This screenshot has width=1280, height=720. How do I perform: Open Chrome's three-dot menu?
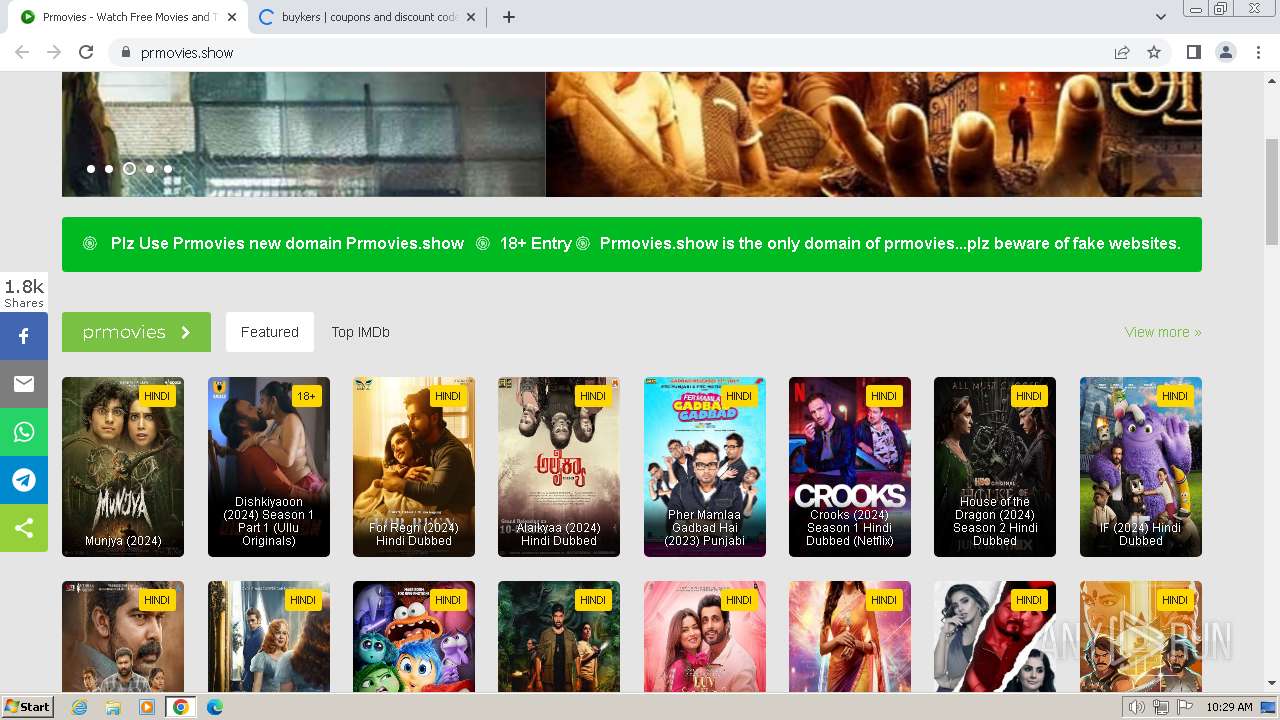(1258, 52)
